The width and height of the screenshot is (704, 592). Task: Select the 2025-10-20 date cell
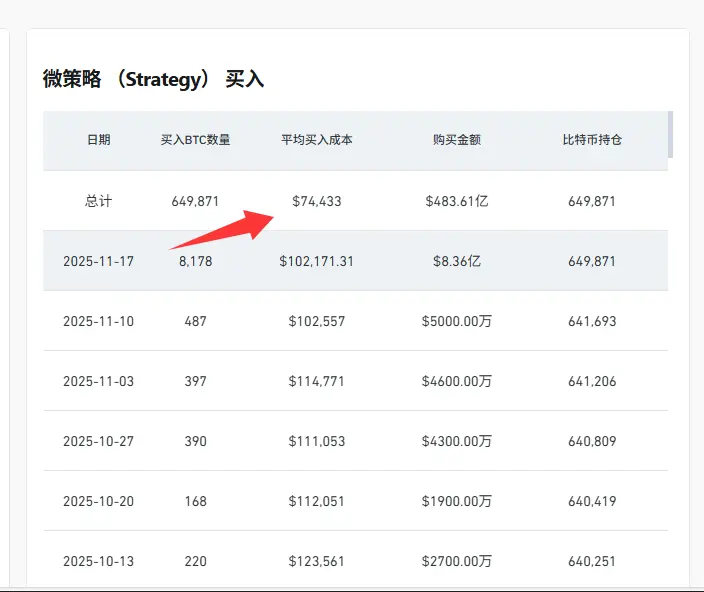[x=98, y=501]
